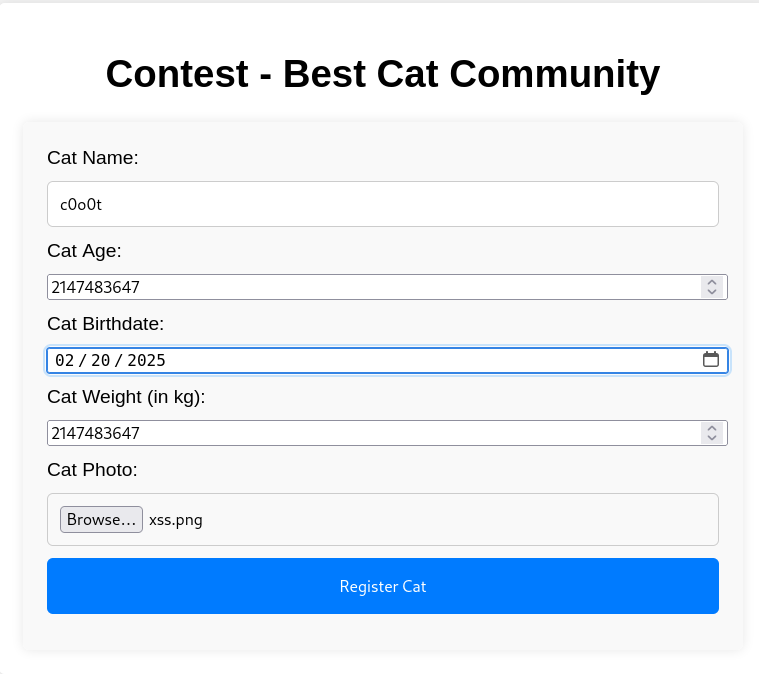Focus the Cat Age number field
The width and height of the screenshot is (759, 674).
374,287
